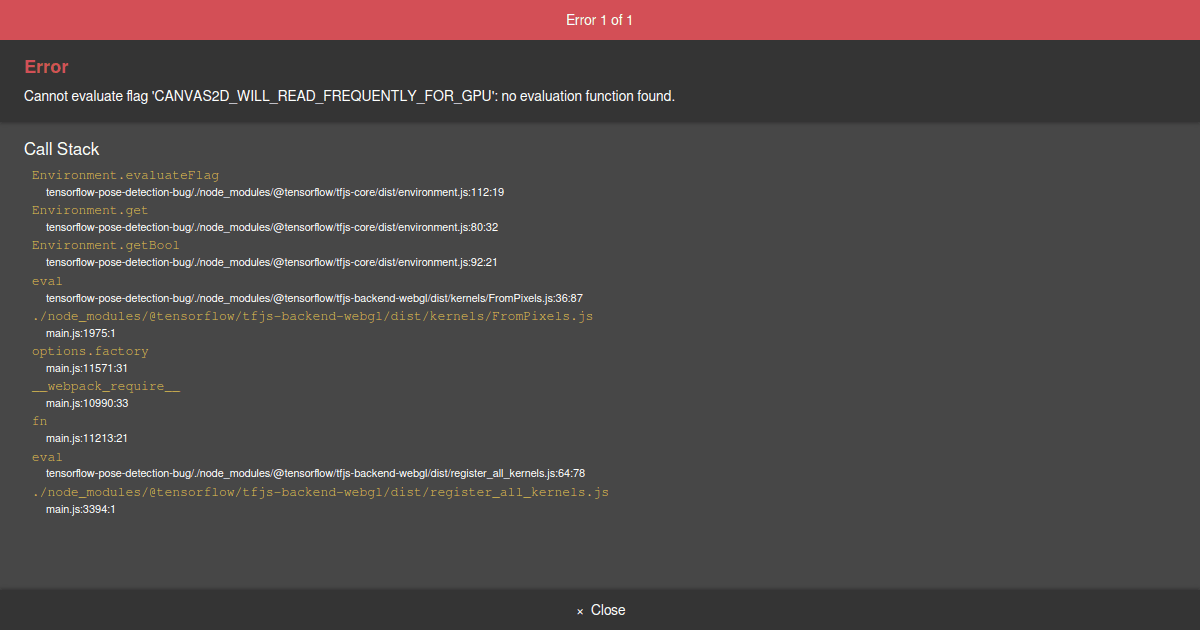Image resolution: width=1200 pixels, height=630 pixels.
Task: Select the fn stack frame
Action: pyautogui.click(x=40, y=421)
